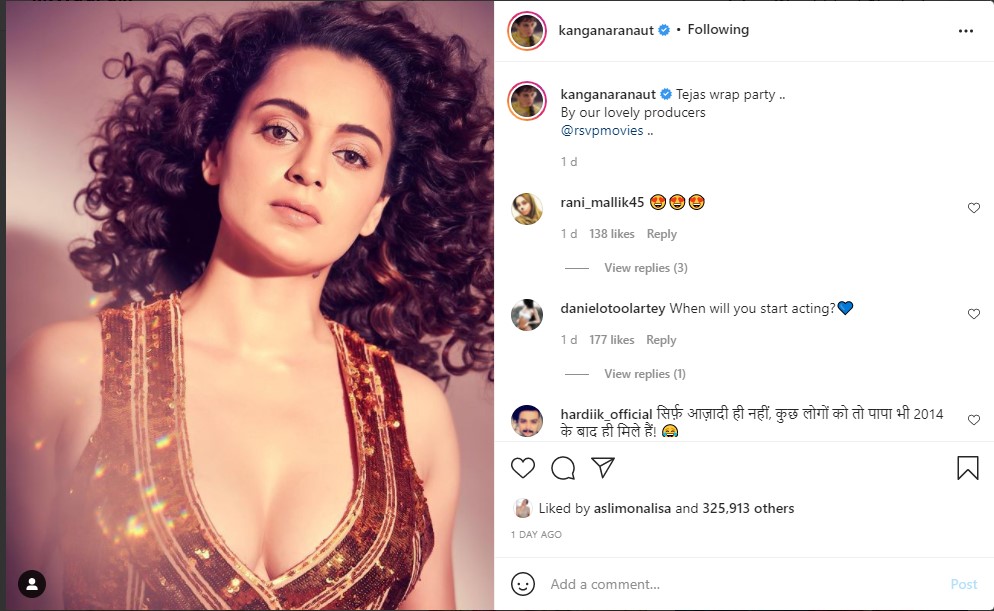
Task: Expand replies under rani_mallik45's comment
Action: click(x=645, y=267)
